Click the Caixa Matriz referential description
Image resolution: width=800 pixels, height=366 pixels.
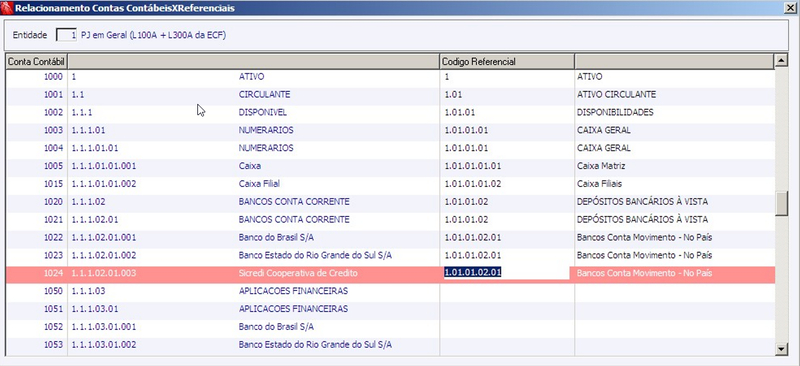(x=601, y=166)
